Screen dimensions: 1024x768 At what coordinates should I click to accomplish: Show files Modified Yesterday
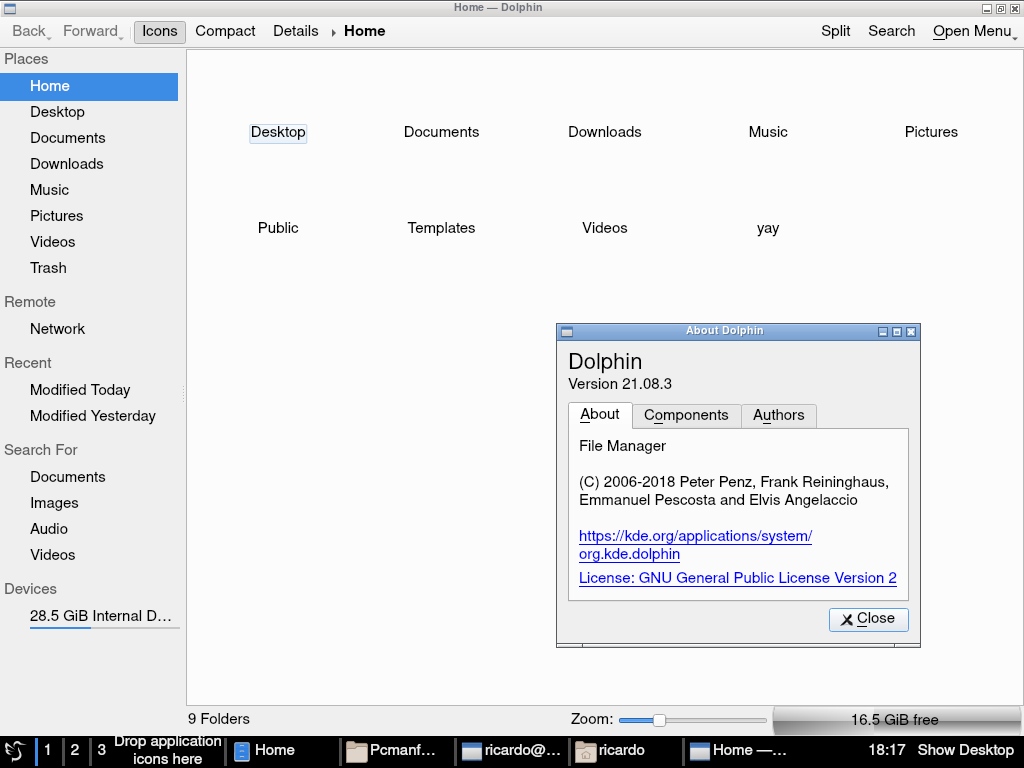point(89,417)
